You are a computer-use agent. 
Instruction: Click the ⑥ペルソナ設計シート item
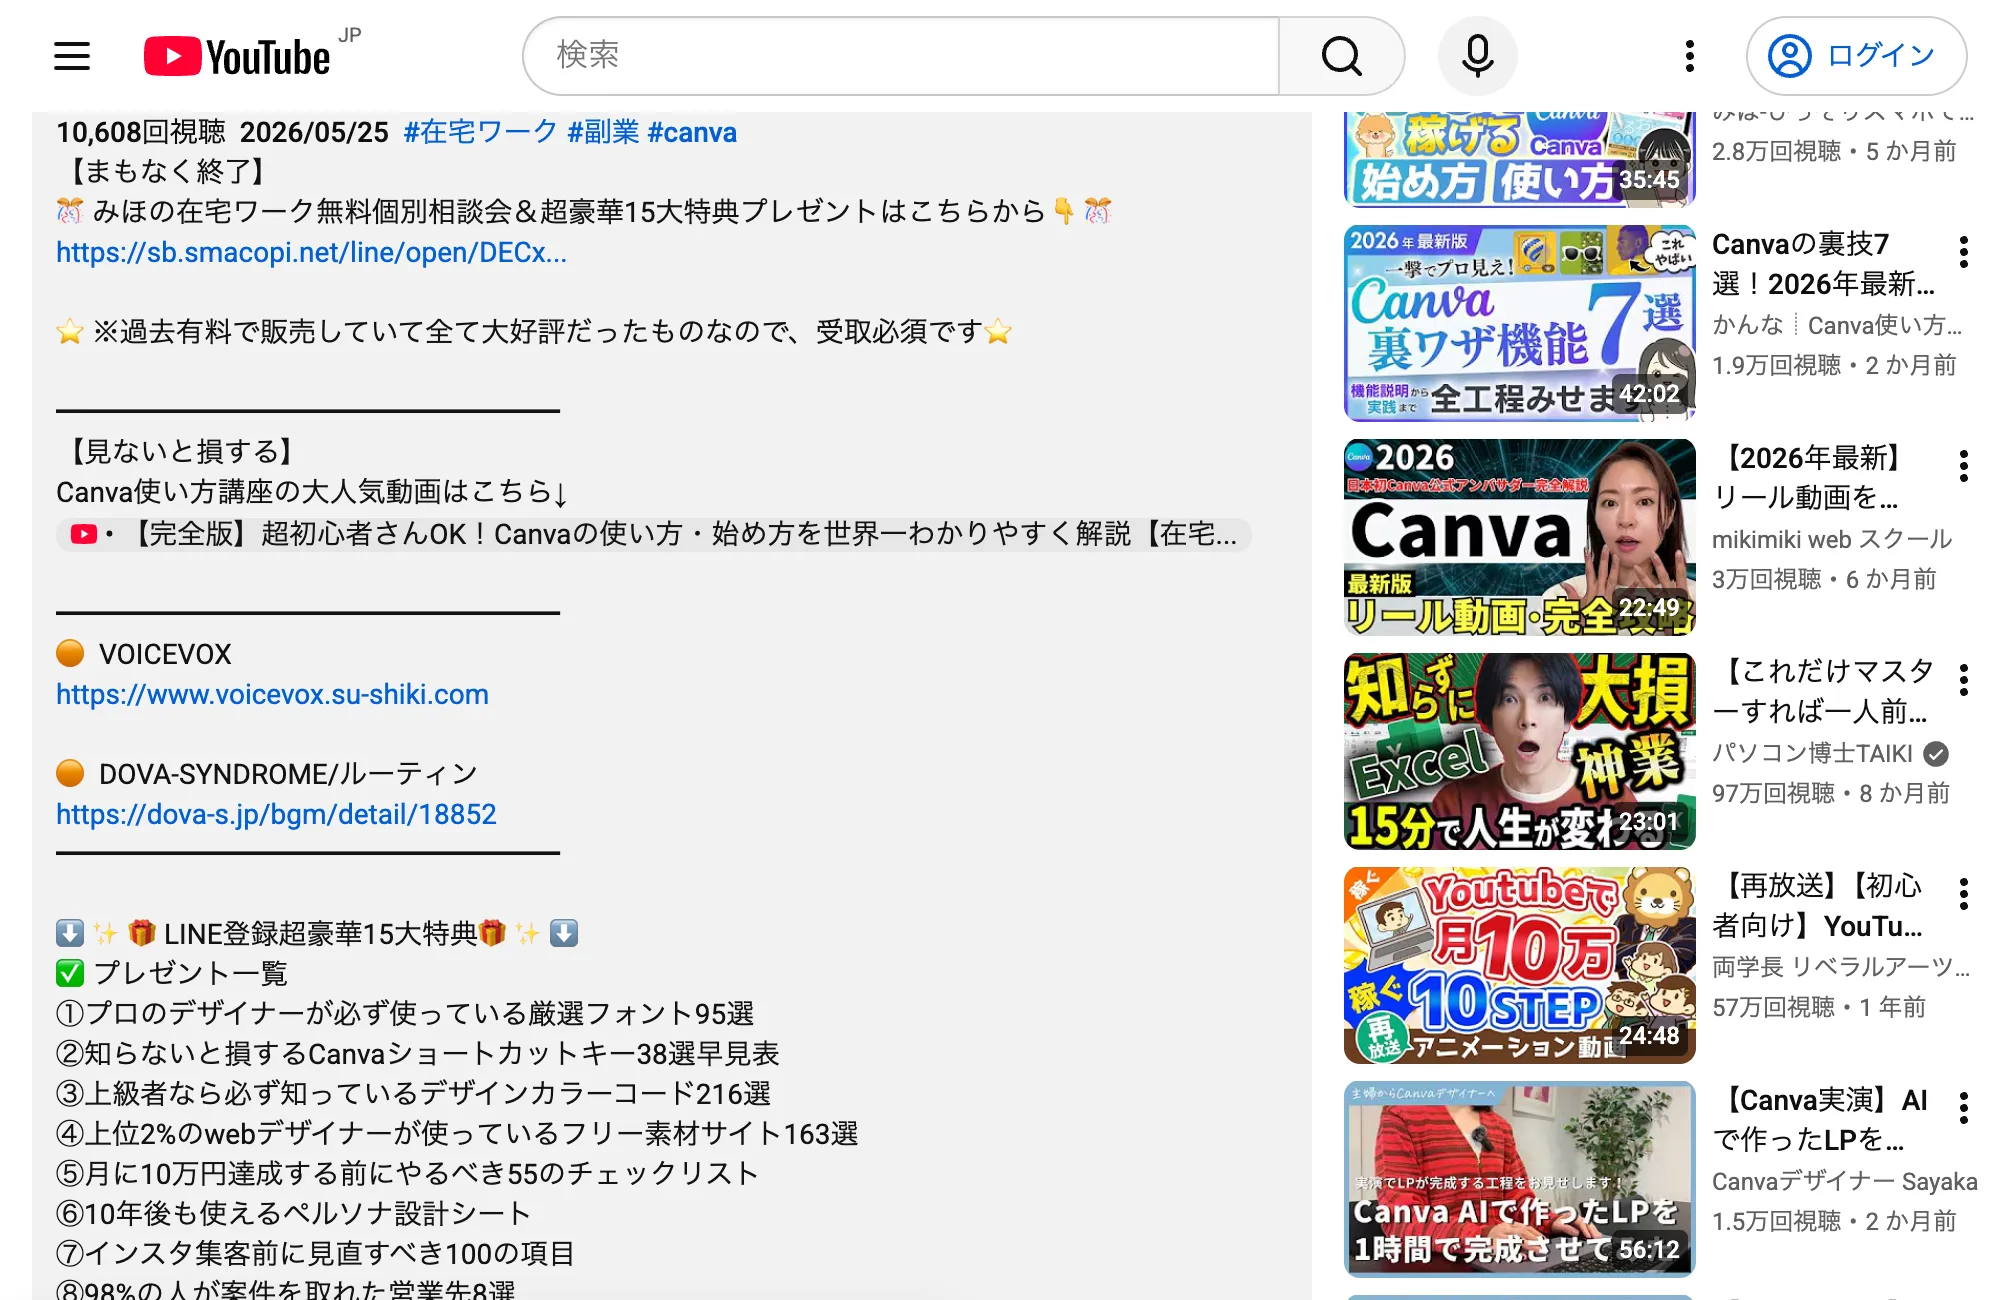pos(294,1214)
